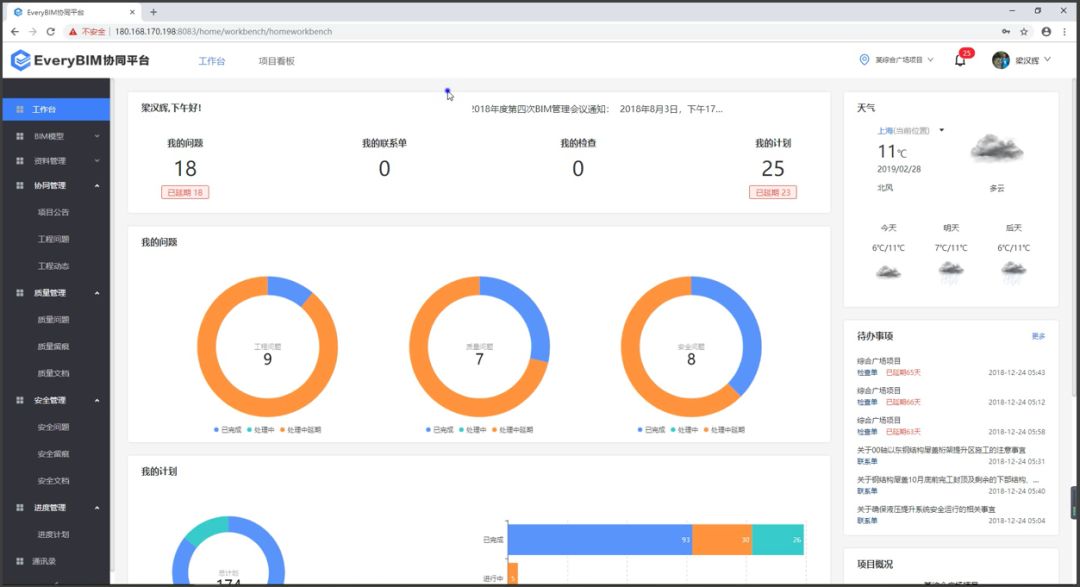Screen dimensions: 1080x587
Task: Click 更多 link in 待办事项
Action: point(1039,336)
